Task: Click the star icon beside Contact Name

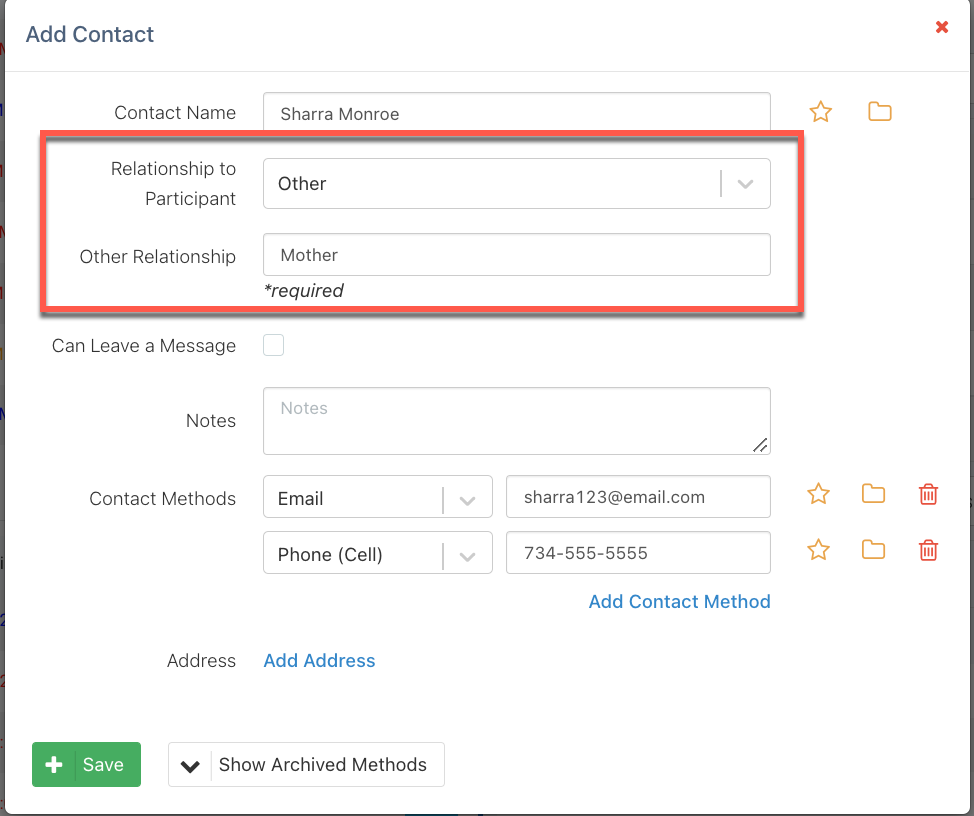Action: point(820,112)
